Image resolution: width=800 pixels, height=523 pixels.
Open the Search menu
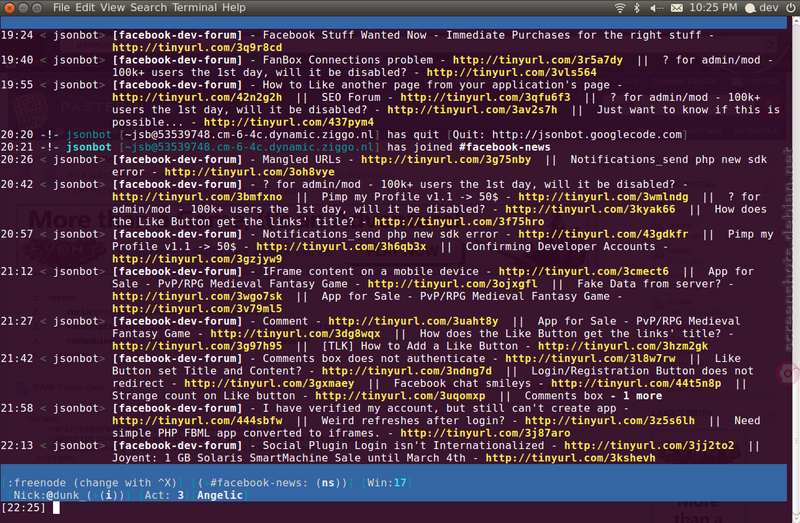(x=148, y=8)
